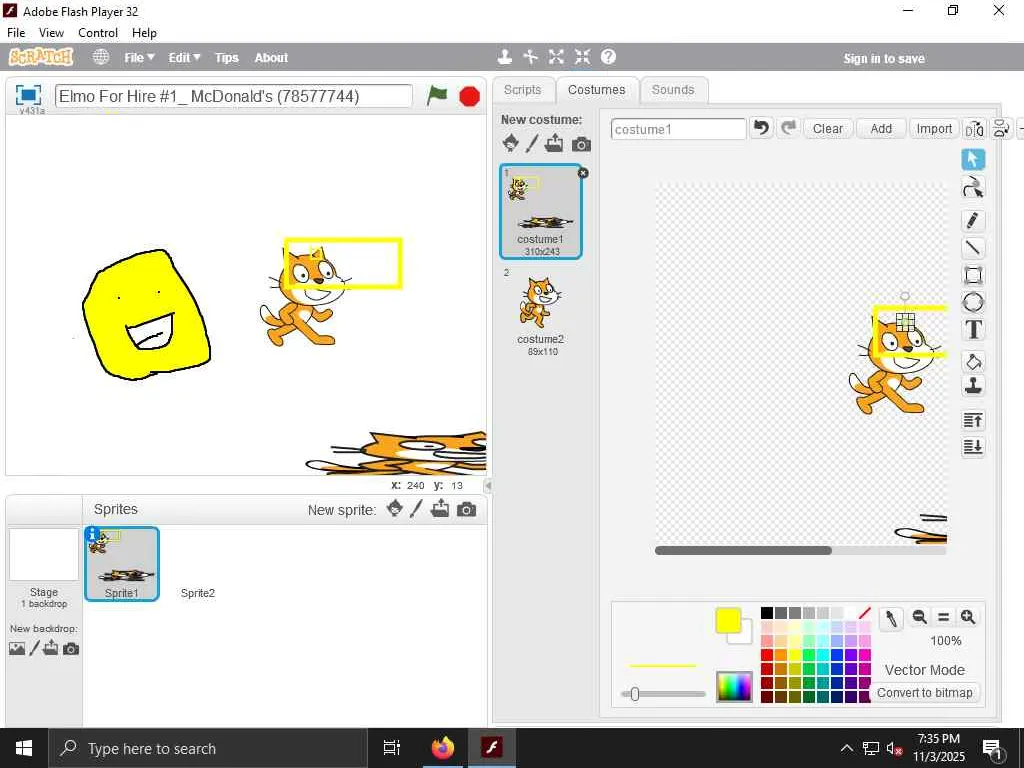Click the red stop button
This screenshot has width=1024, height=768.
click(469, 97)
